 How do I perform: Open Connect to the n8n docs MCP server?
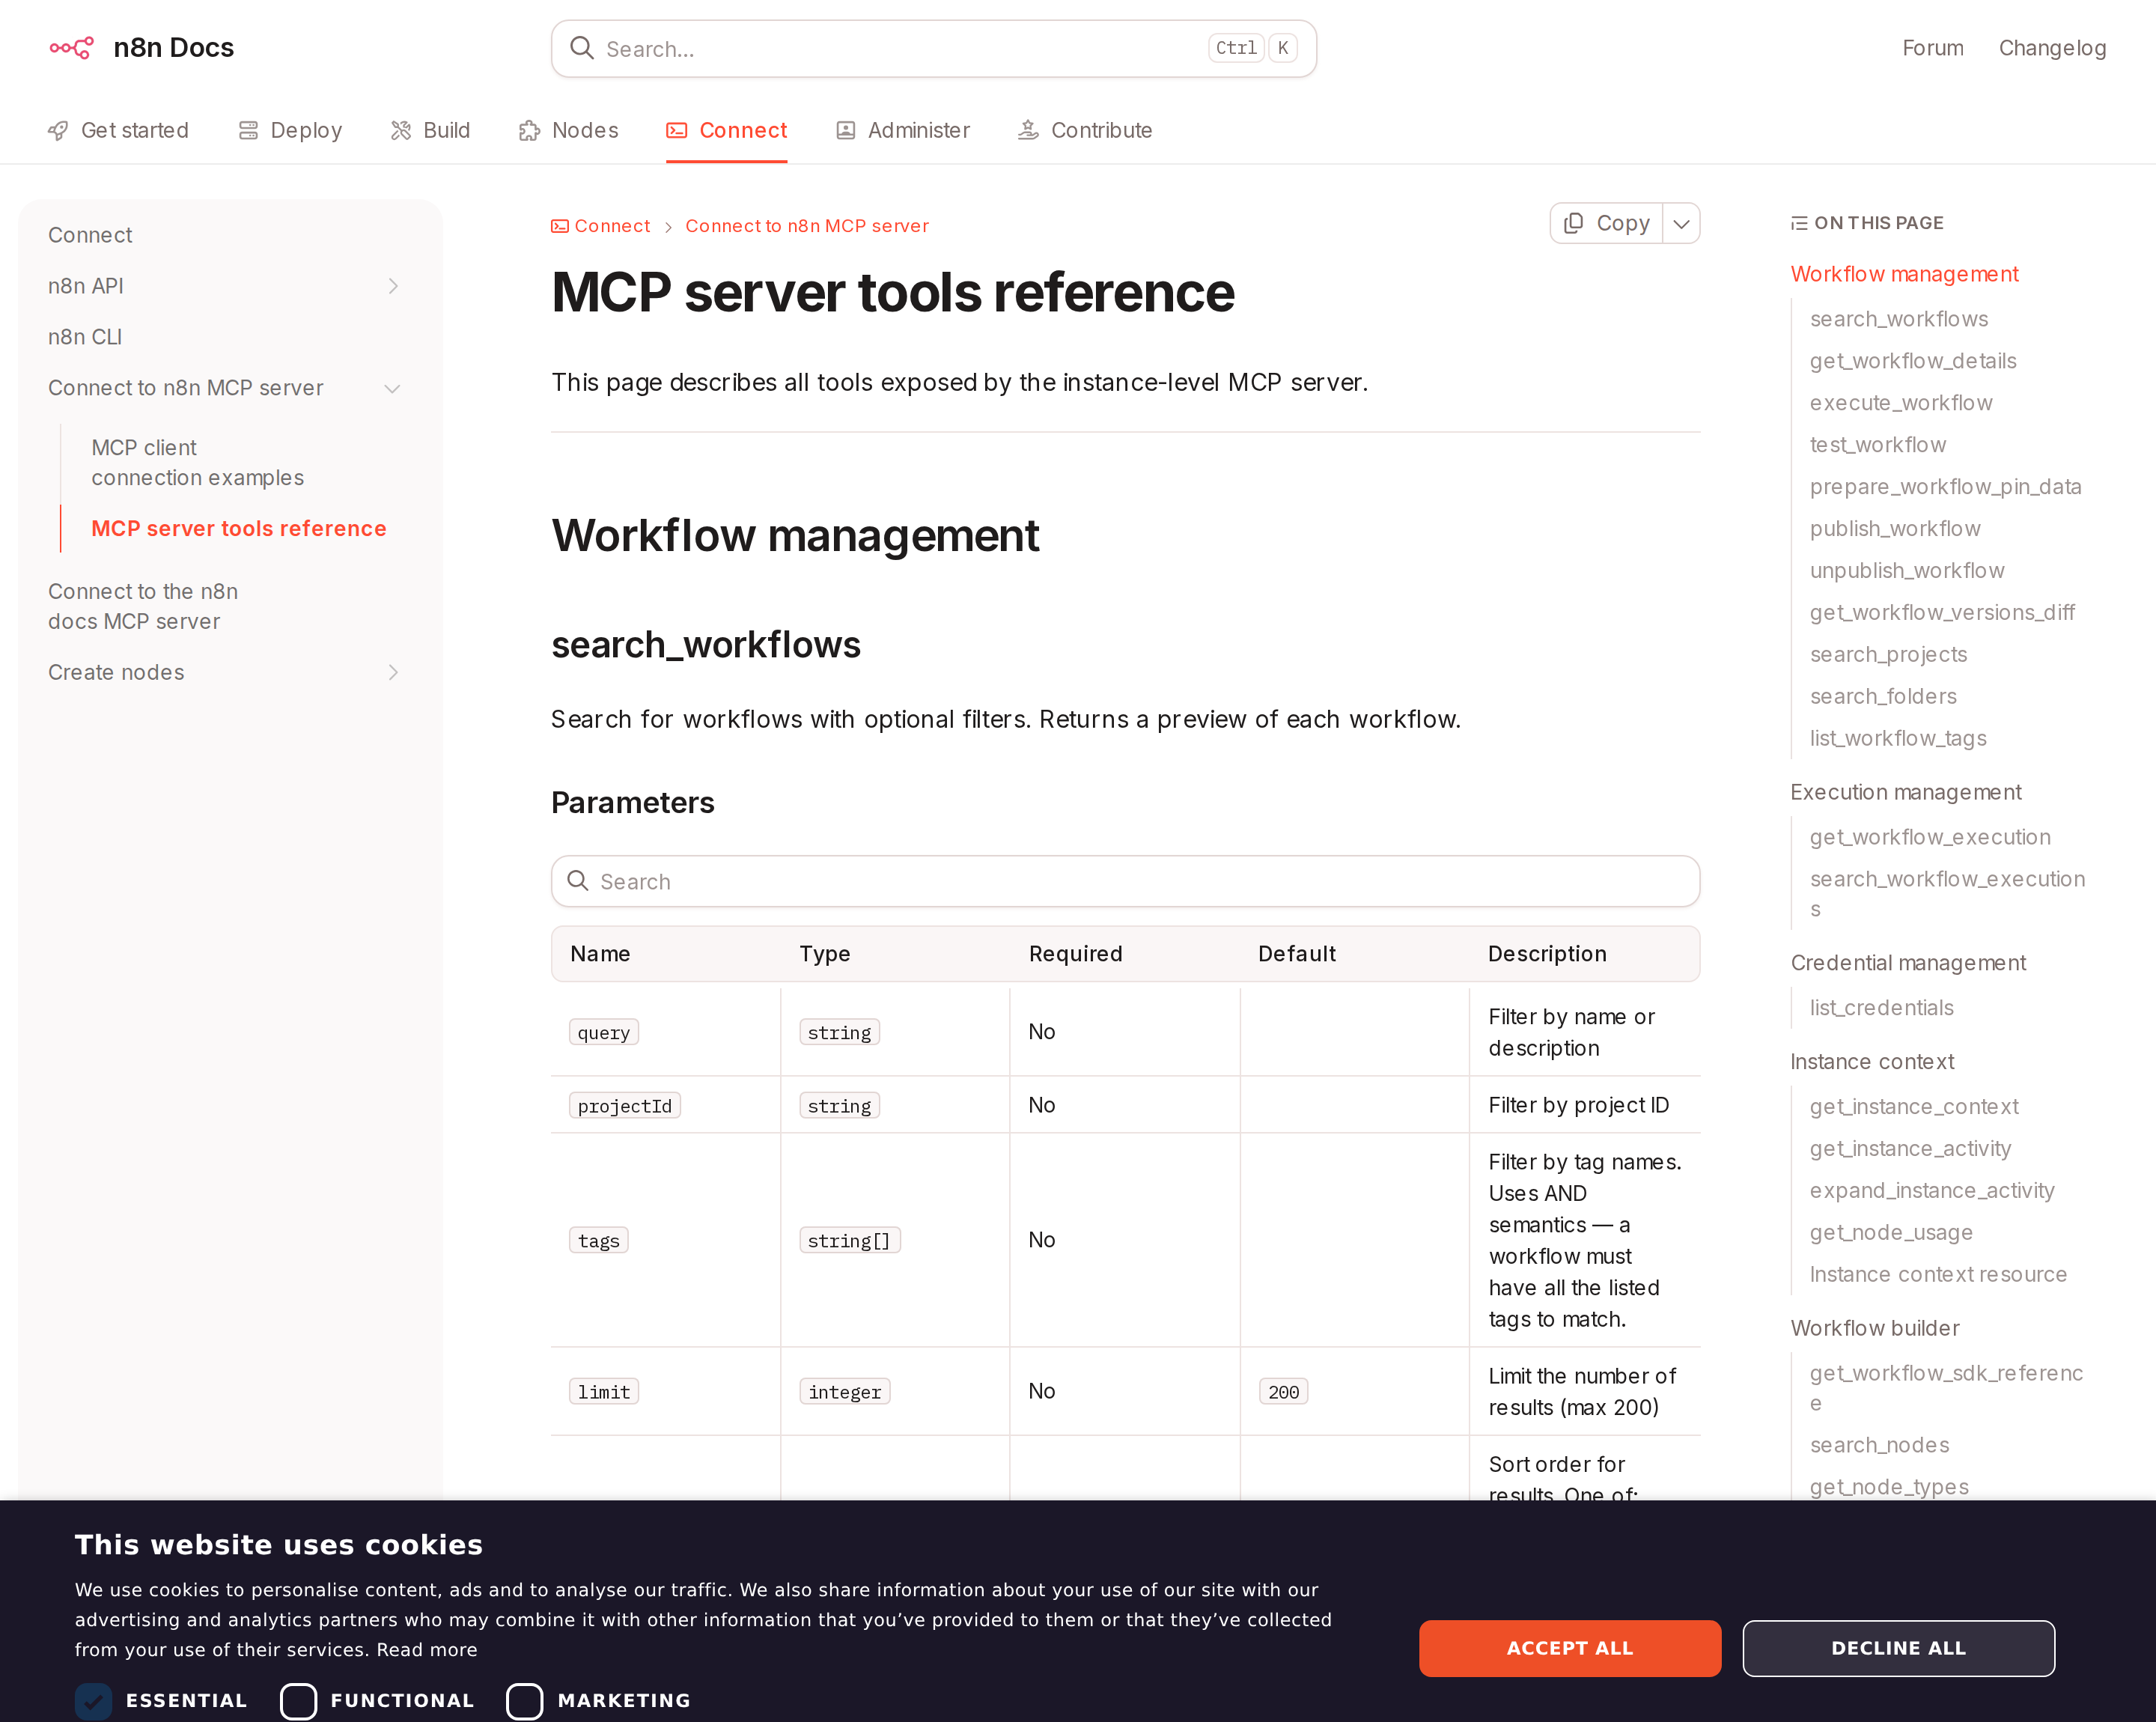tap(143, 606)
